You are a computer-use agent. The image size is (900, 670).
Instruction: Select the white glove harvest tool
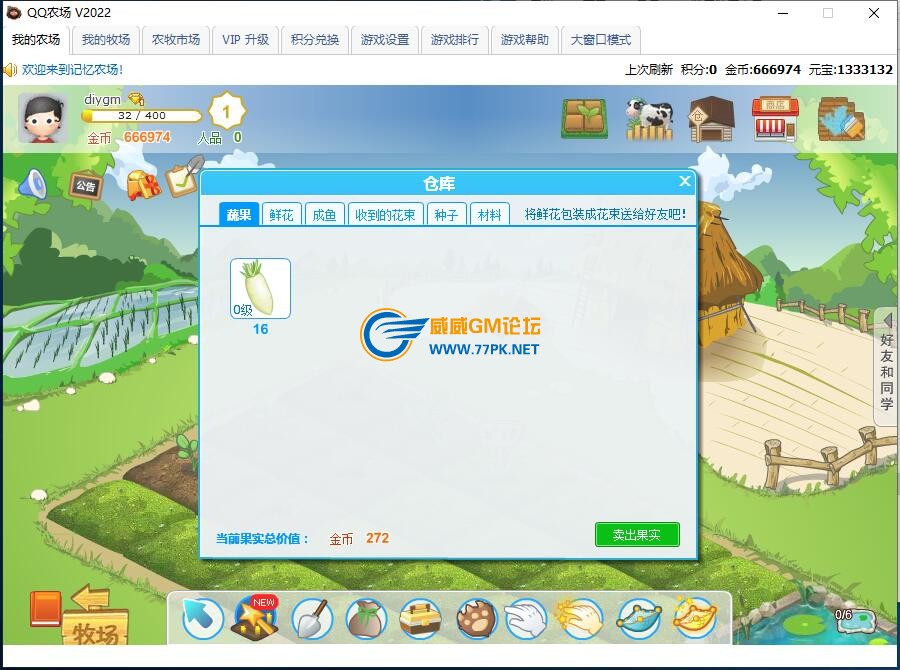point(526,618)
